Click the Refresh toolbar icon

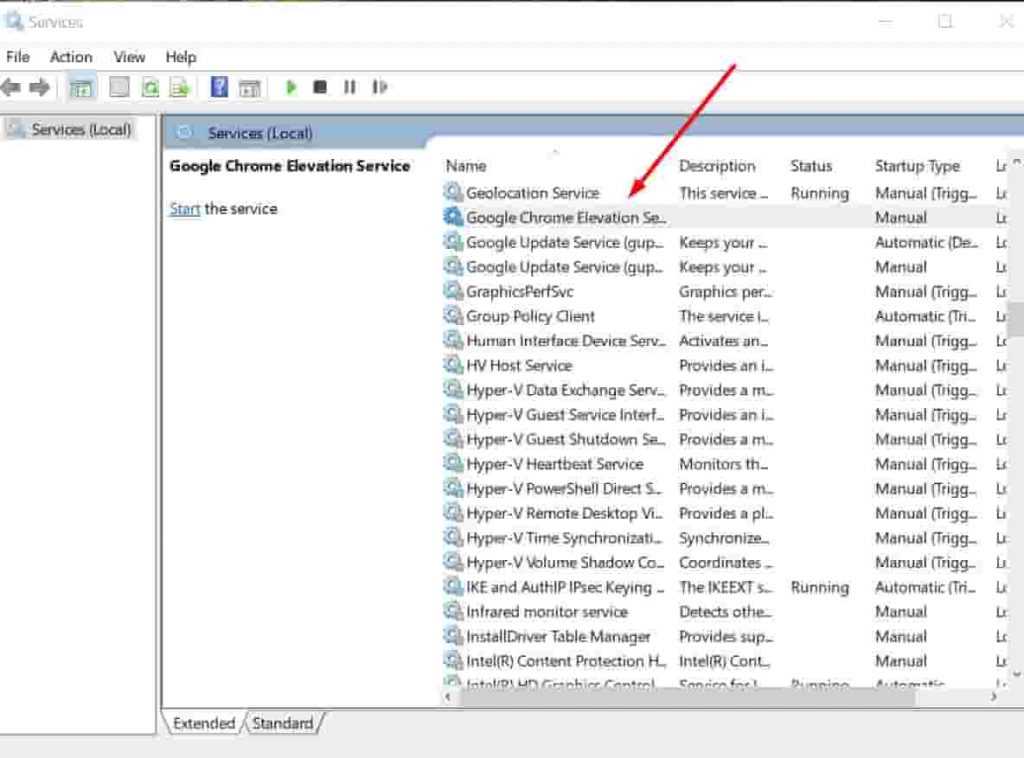(150, 87)
